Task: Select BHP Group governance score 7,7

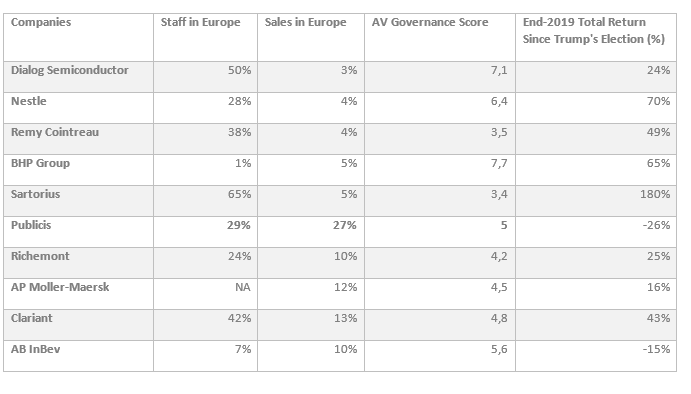Action: (499, 164)
